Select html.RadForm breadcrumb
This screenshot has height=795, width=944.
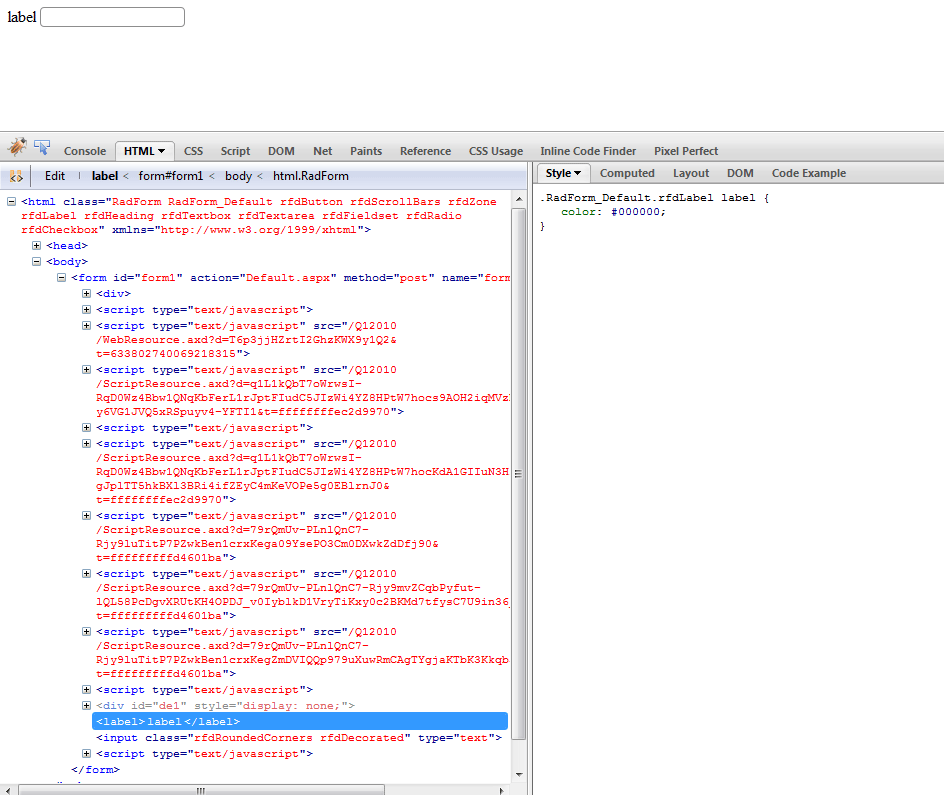pos(311,176)
